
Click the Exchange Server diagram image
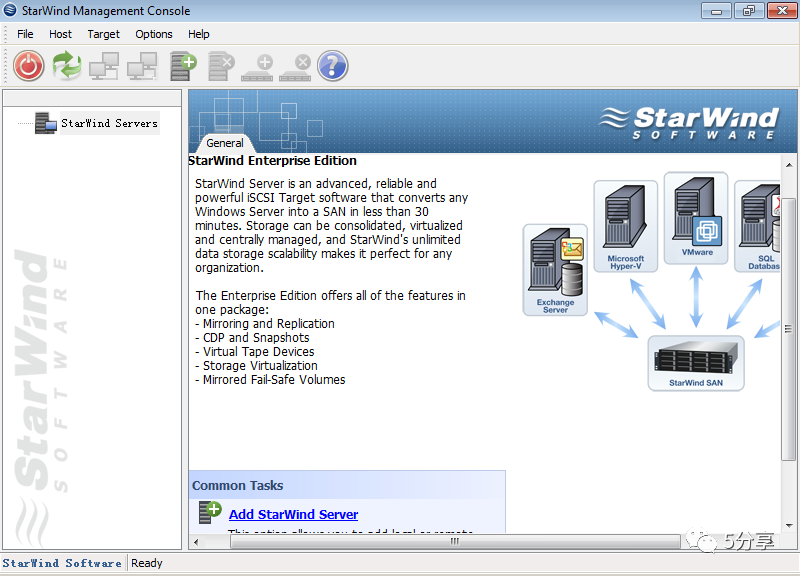click(555, 270)
